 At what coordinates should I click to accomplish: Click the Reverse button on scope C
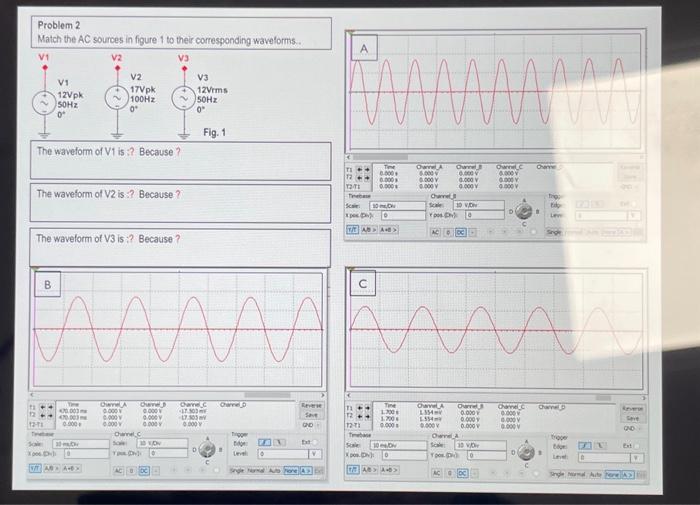click(633, 409)
